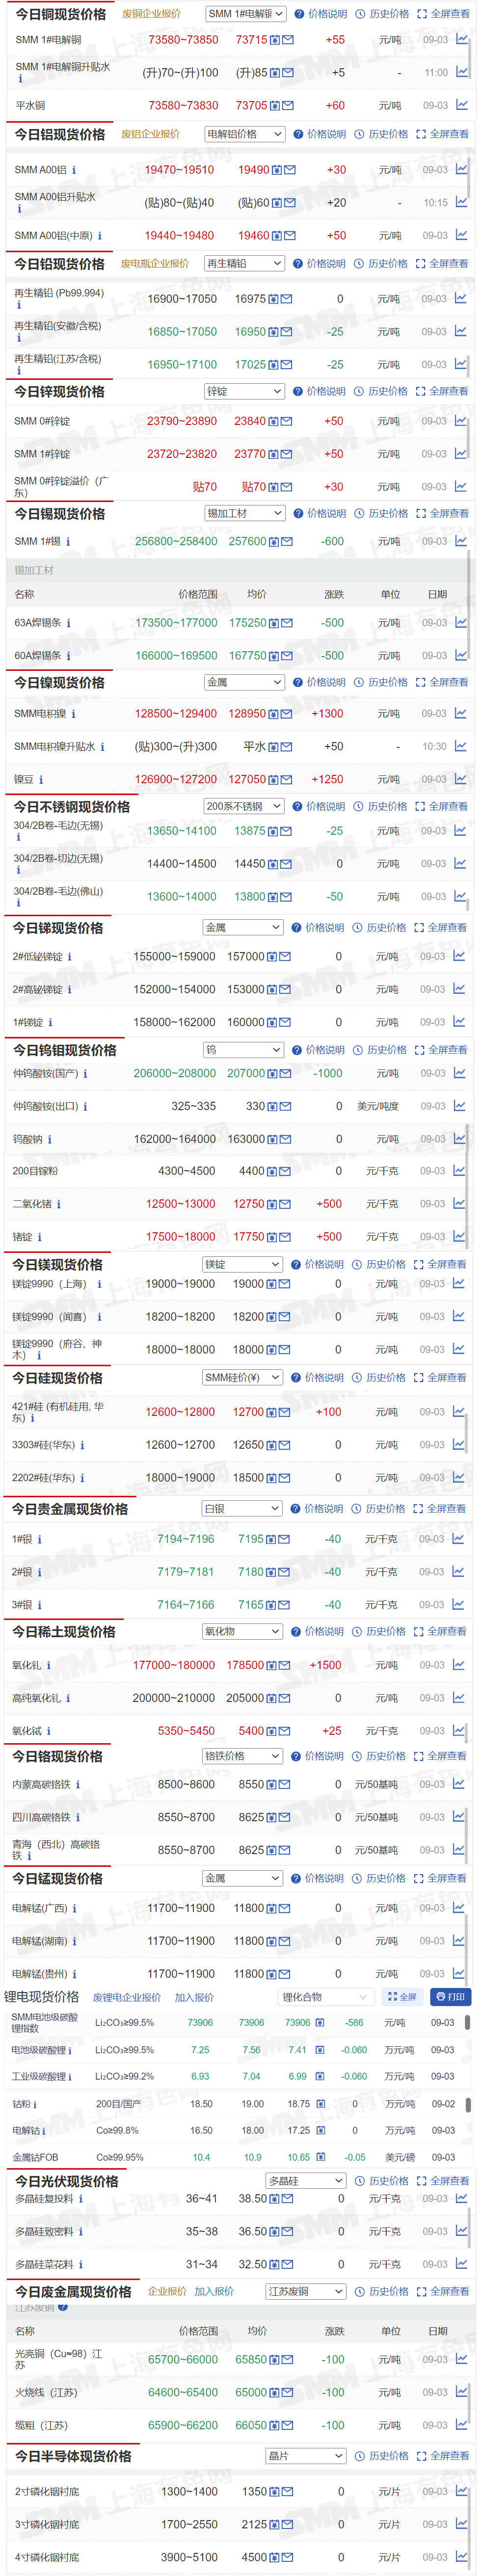Click average price 73715 for SMM 1#电解铜

(x=251, y=40)
